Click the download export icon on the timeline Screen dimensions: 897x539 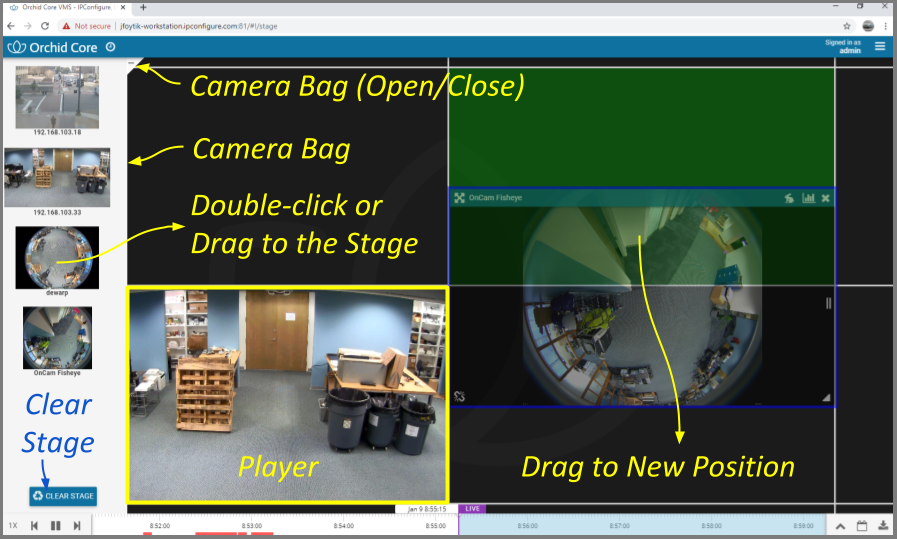(883, 525)
